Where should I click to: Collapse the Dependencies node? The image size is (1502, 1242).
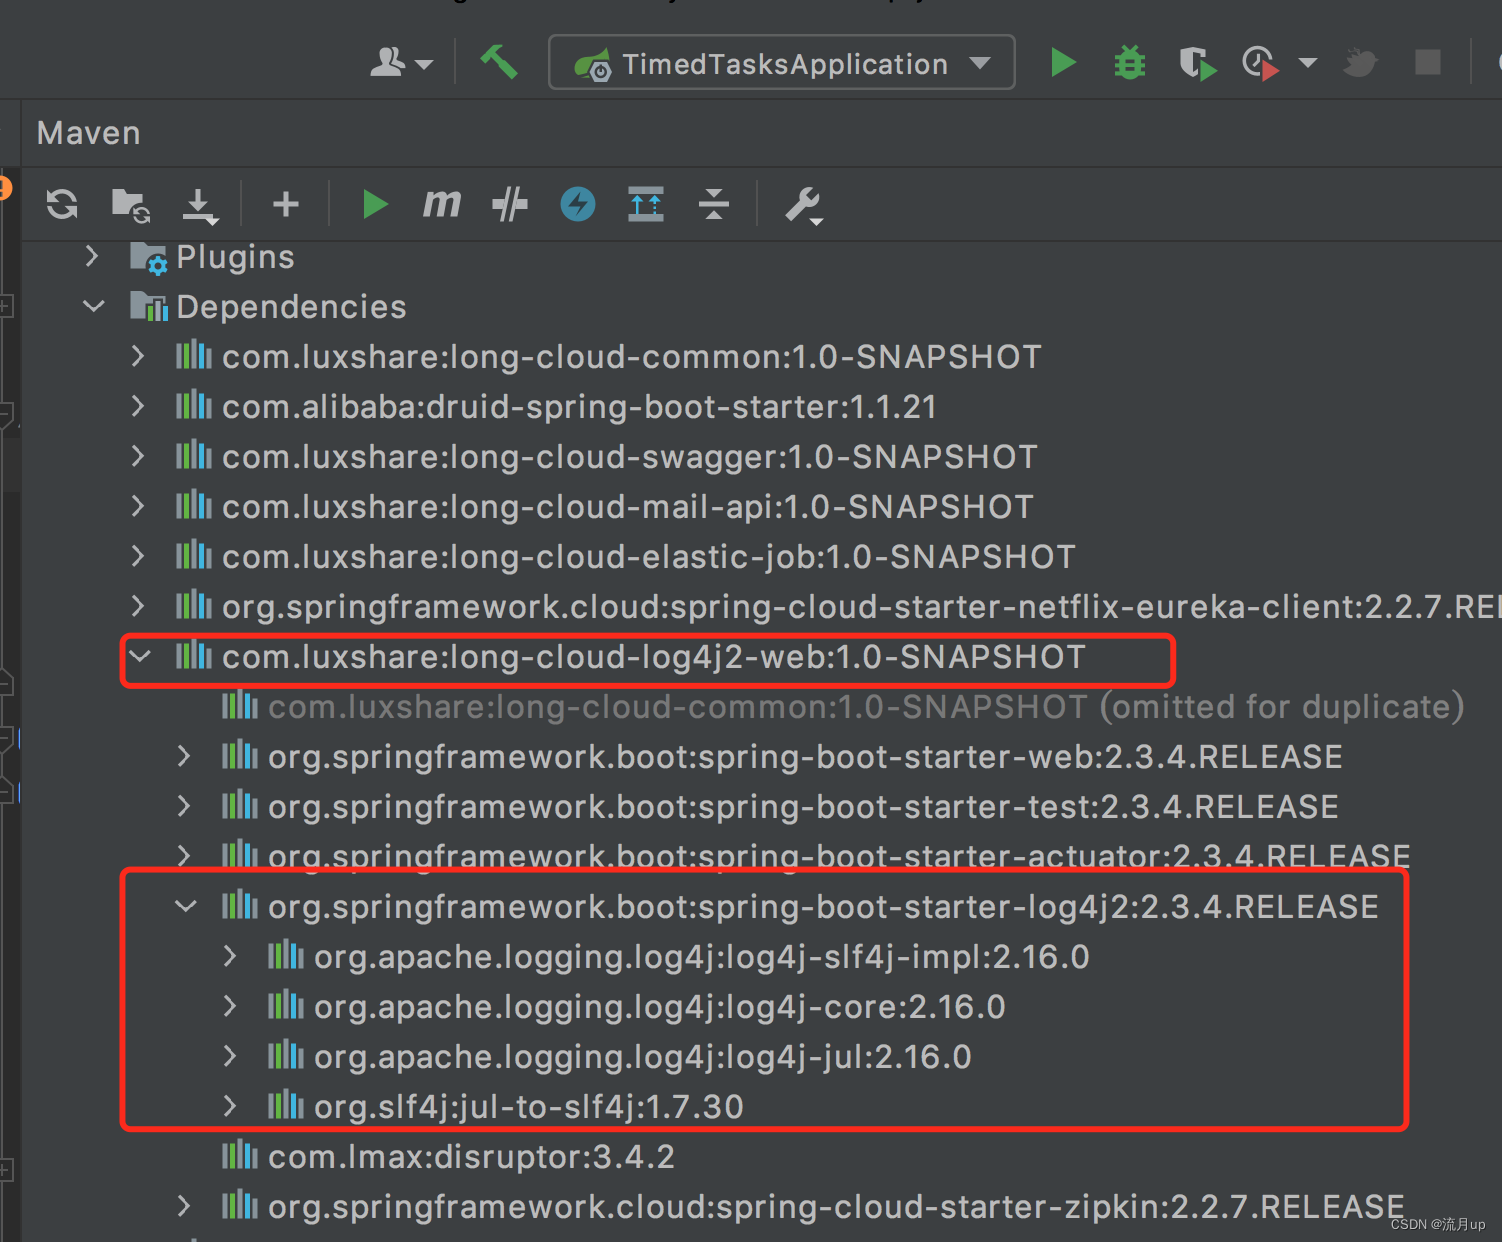tap(94, 306)
